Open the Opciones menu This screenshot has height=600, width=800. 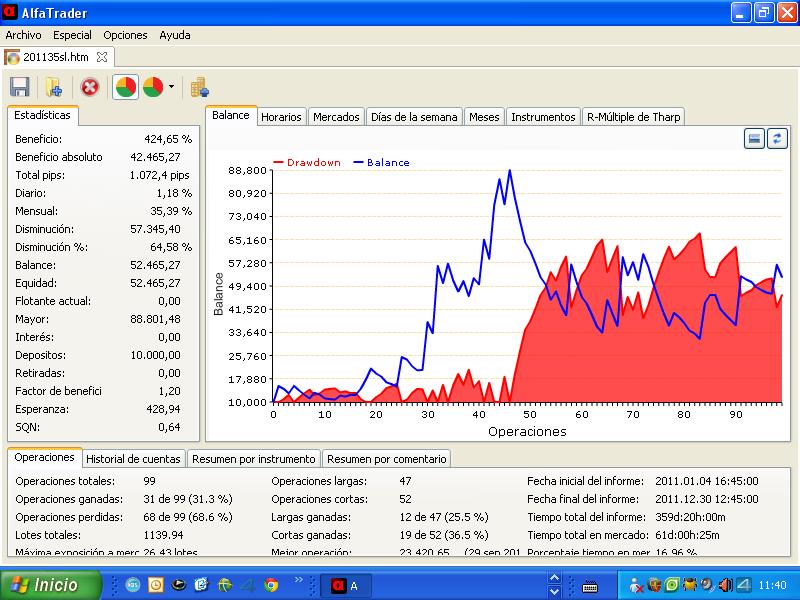coord(125,35)
